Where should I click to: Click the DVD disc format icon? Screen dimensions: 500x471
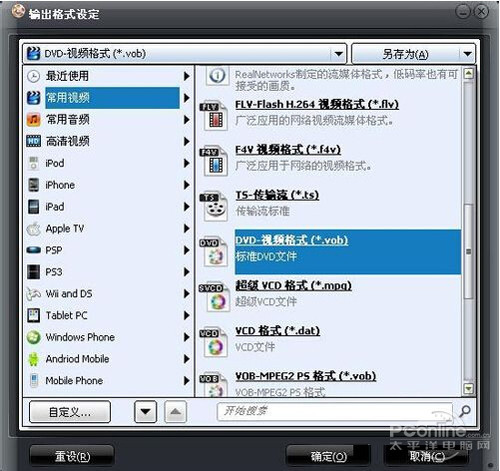coord(214,252)
